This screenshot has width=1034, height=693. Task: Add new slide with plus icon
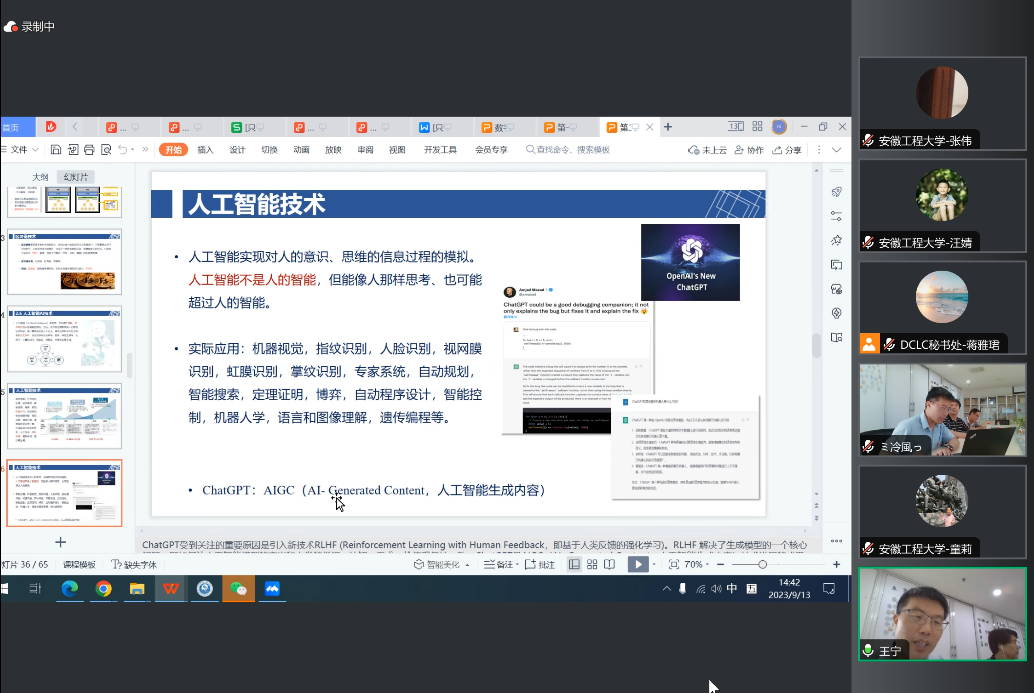(60, 542)
